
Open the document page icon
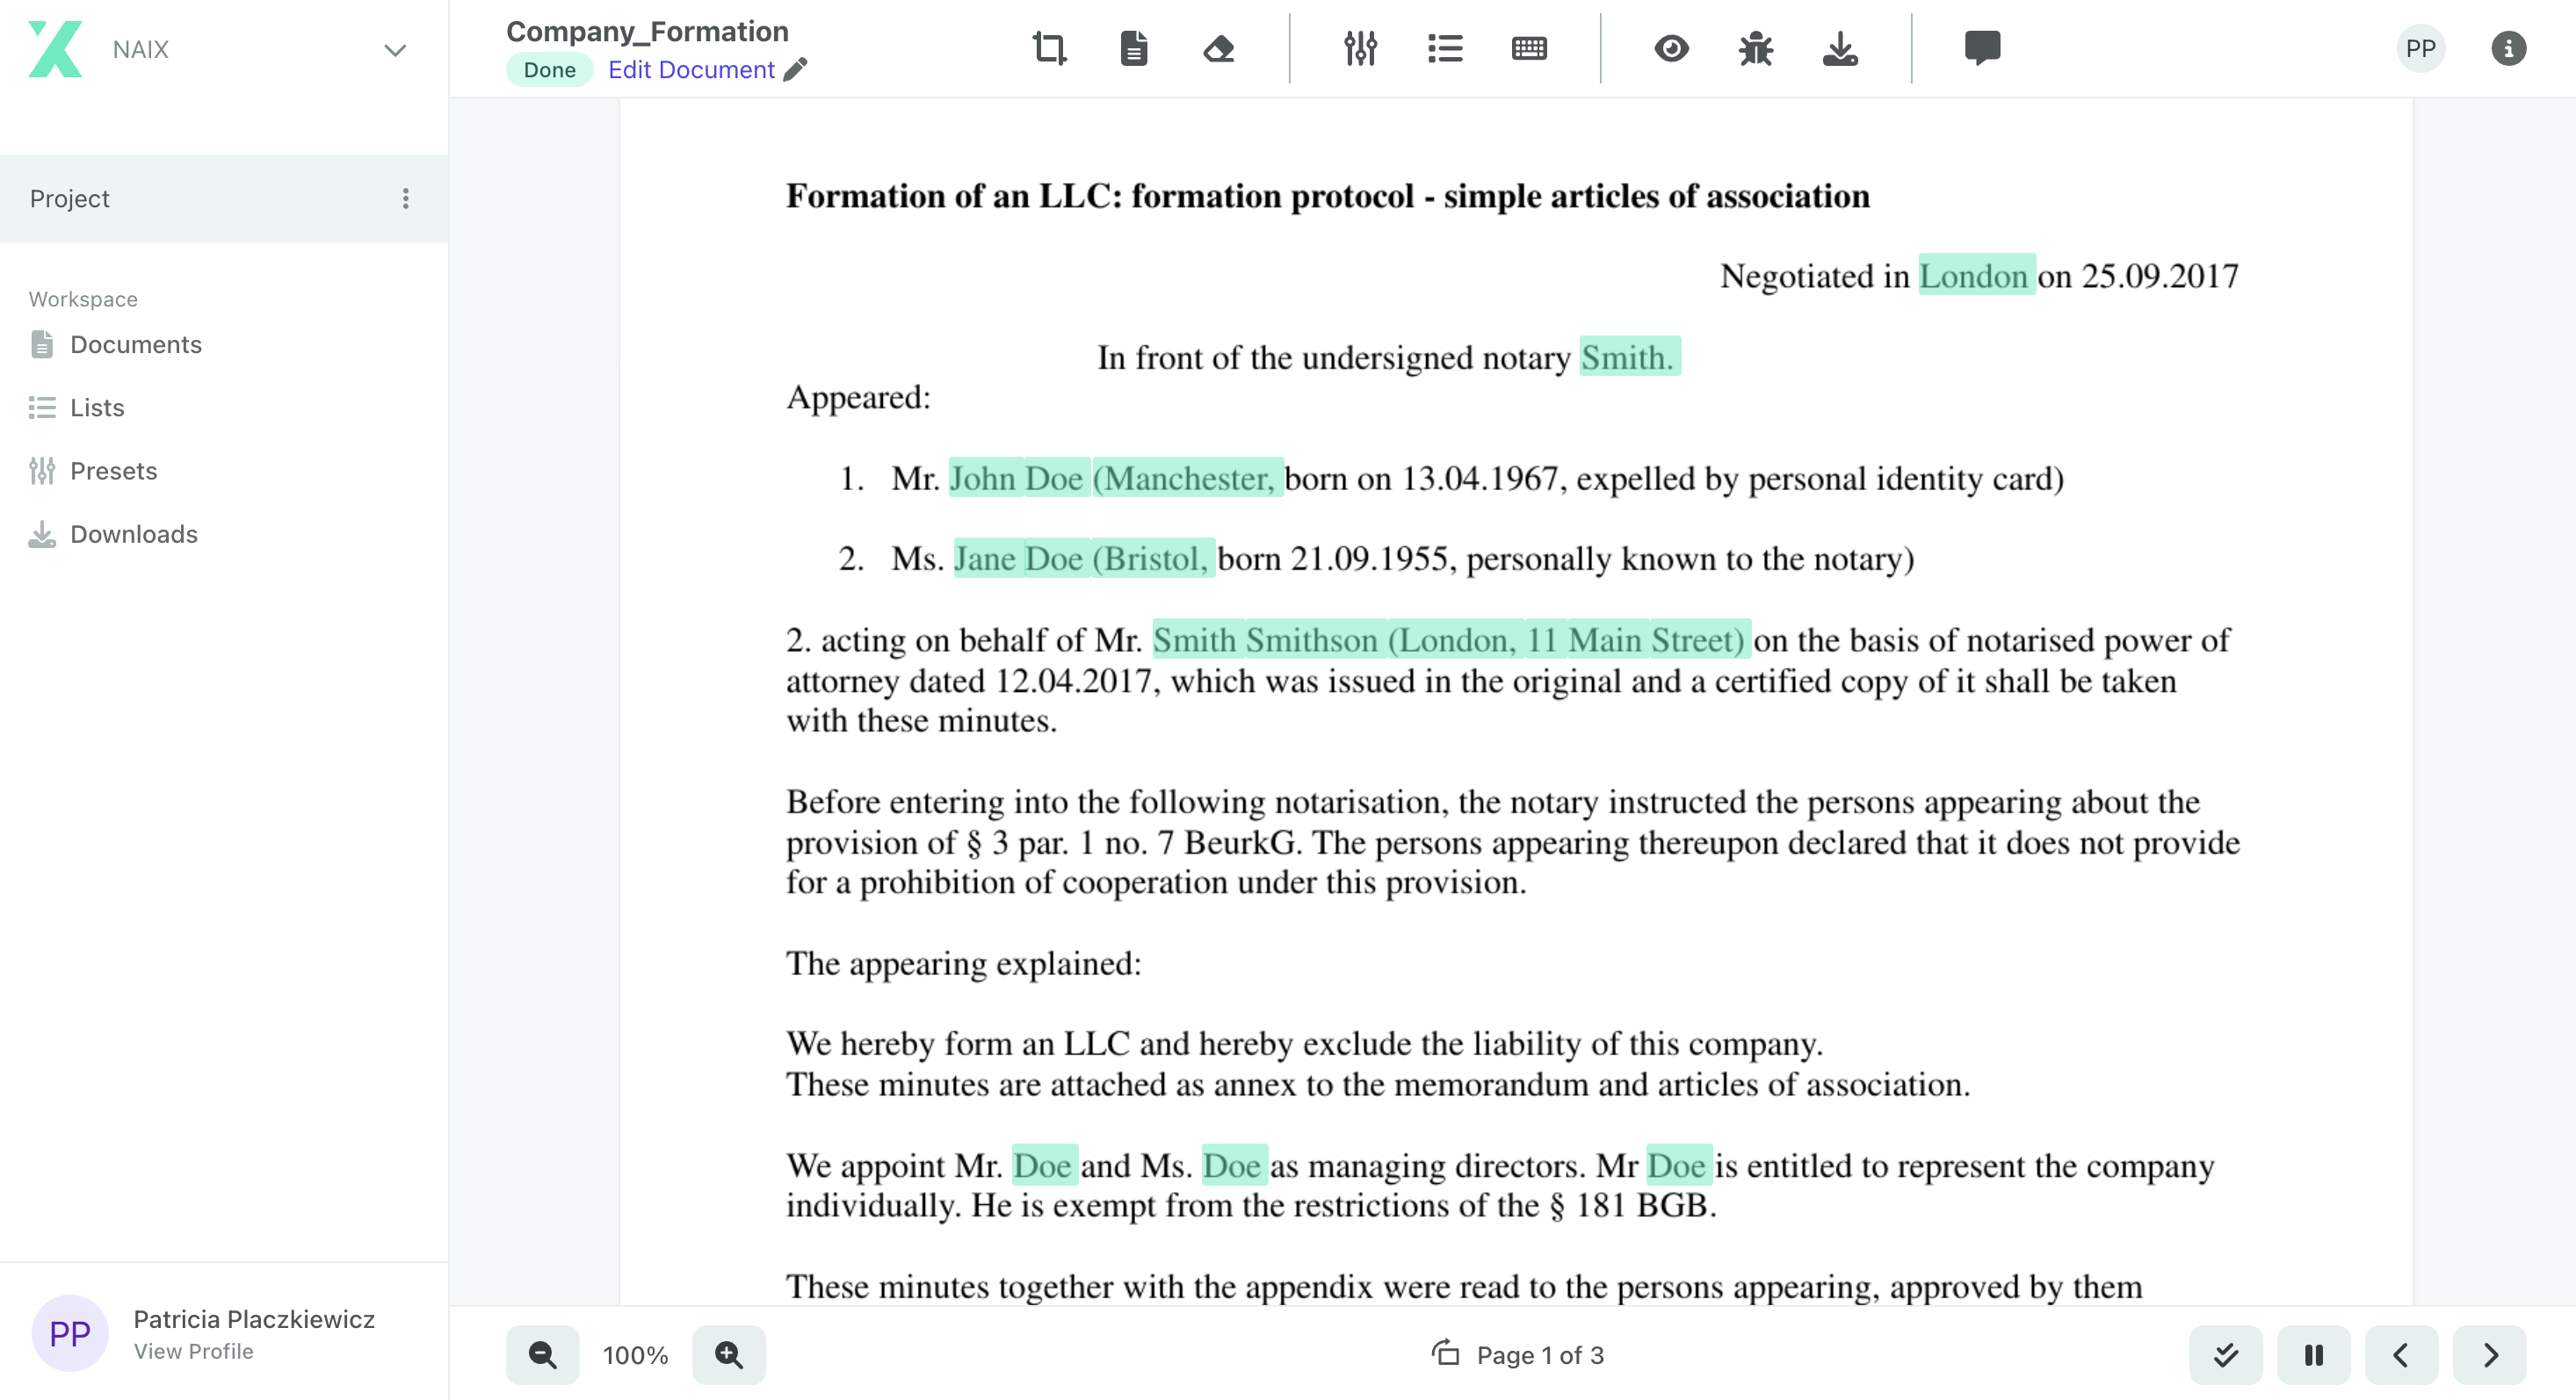tap(1133, 48)
